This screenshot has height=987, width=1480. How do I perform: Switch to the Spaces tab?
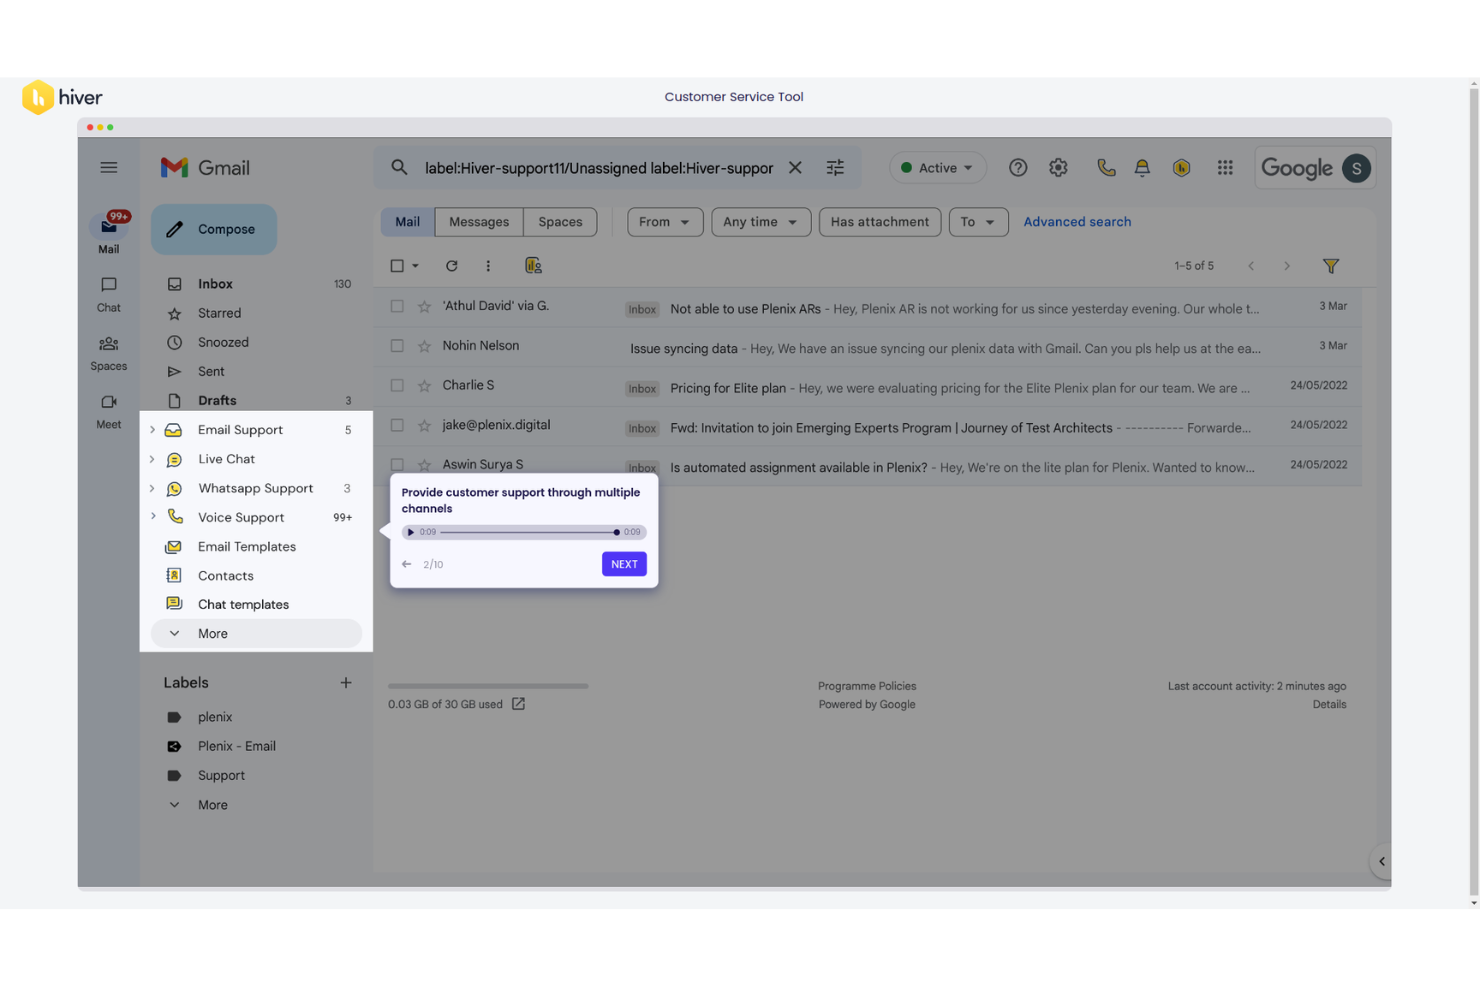(559, 221)
